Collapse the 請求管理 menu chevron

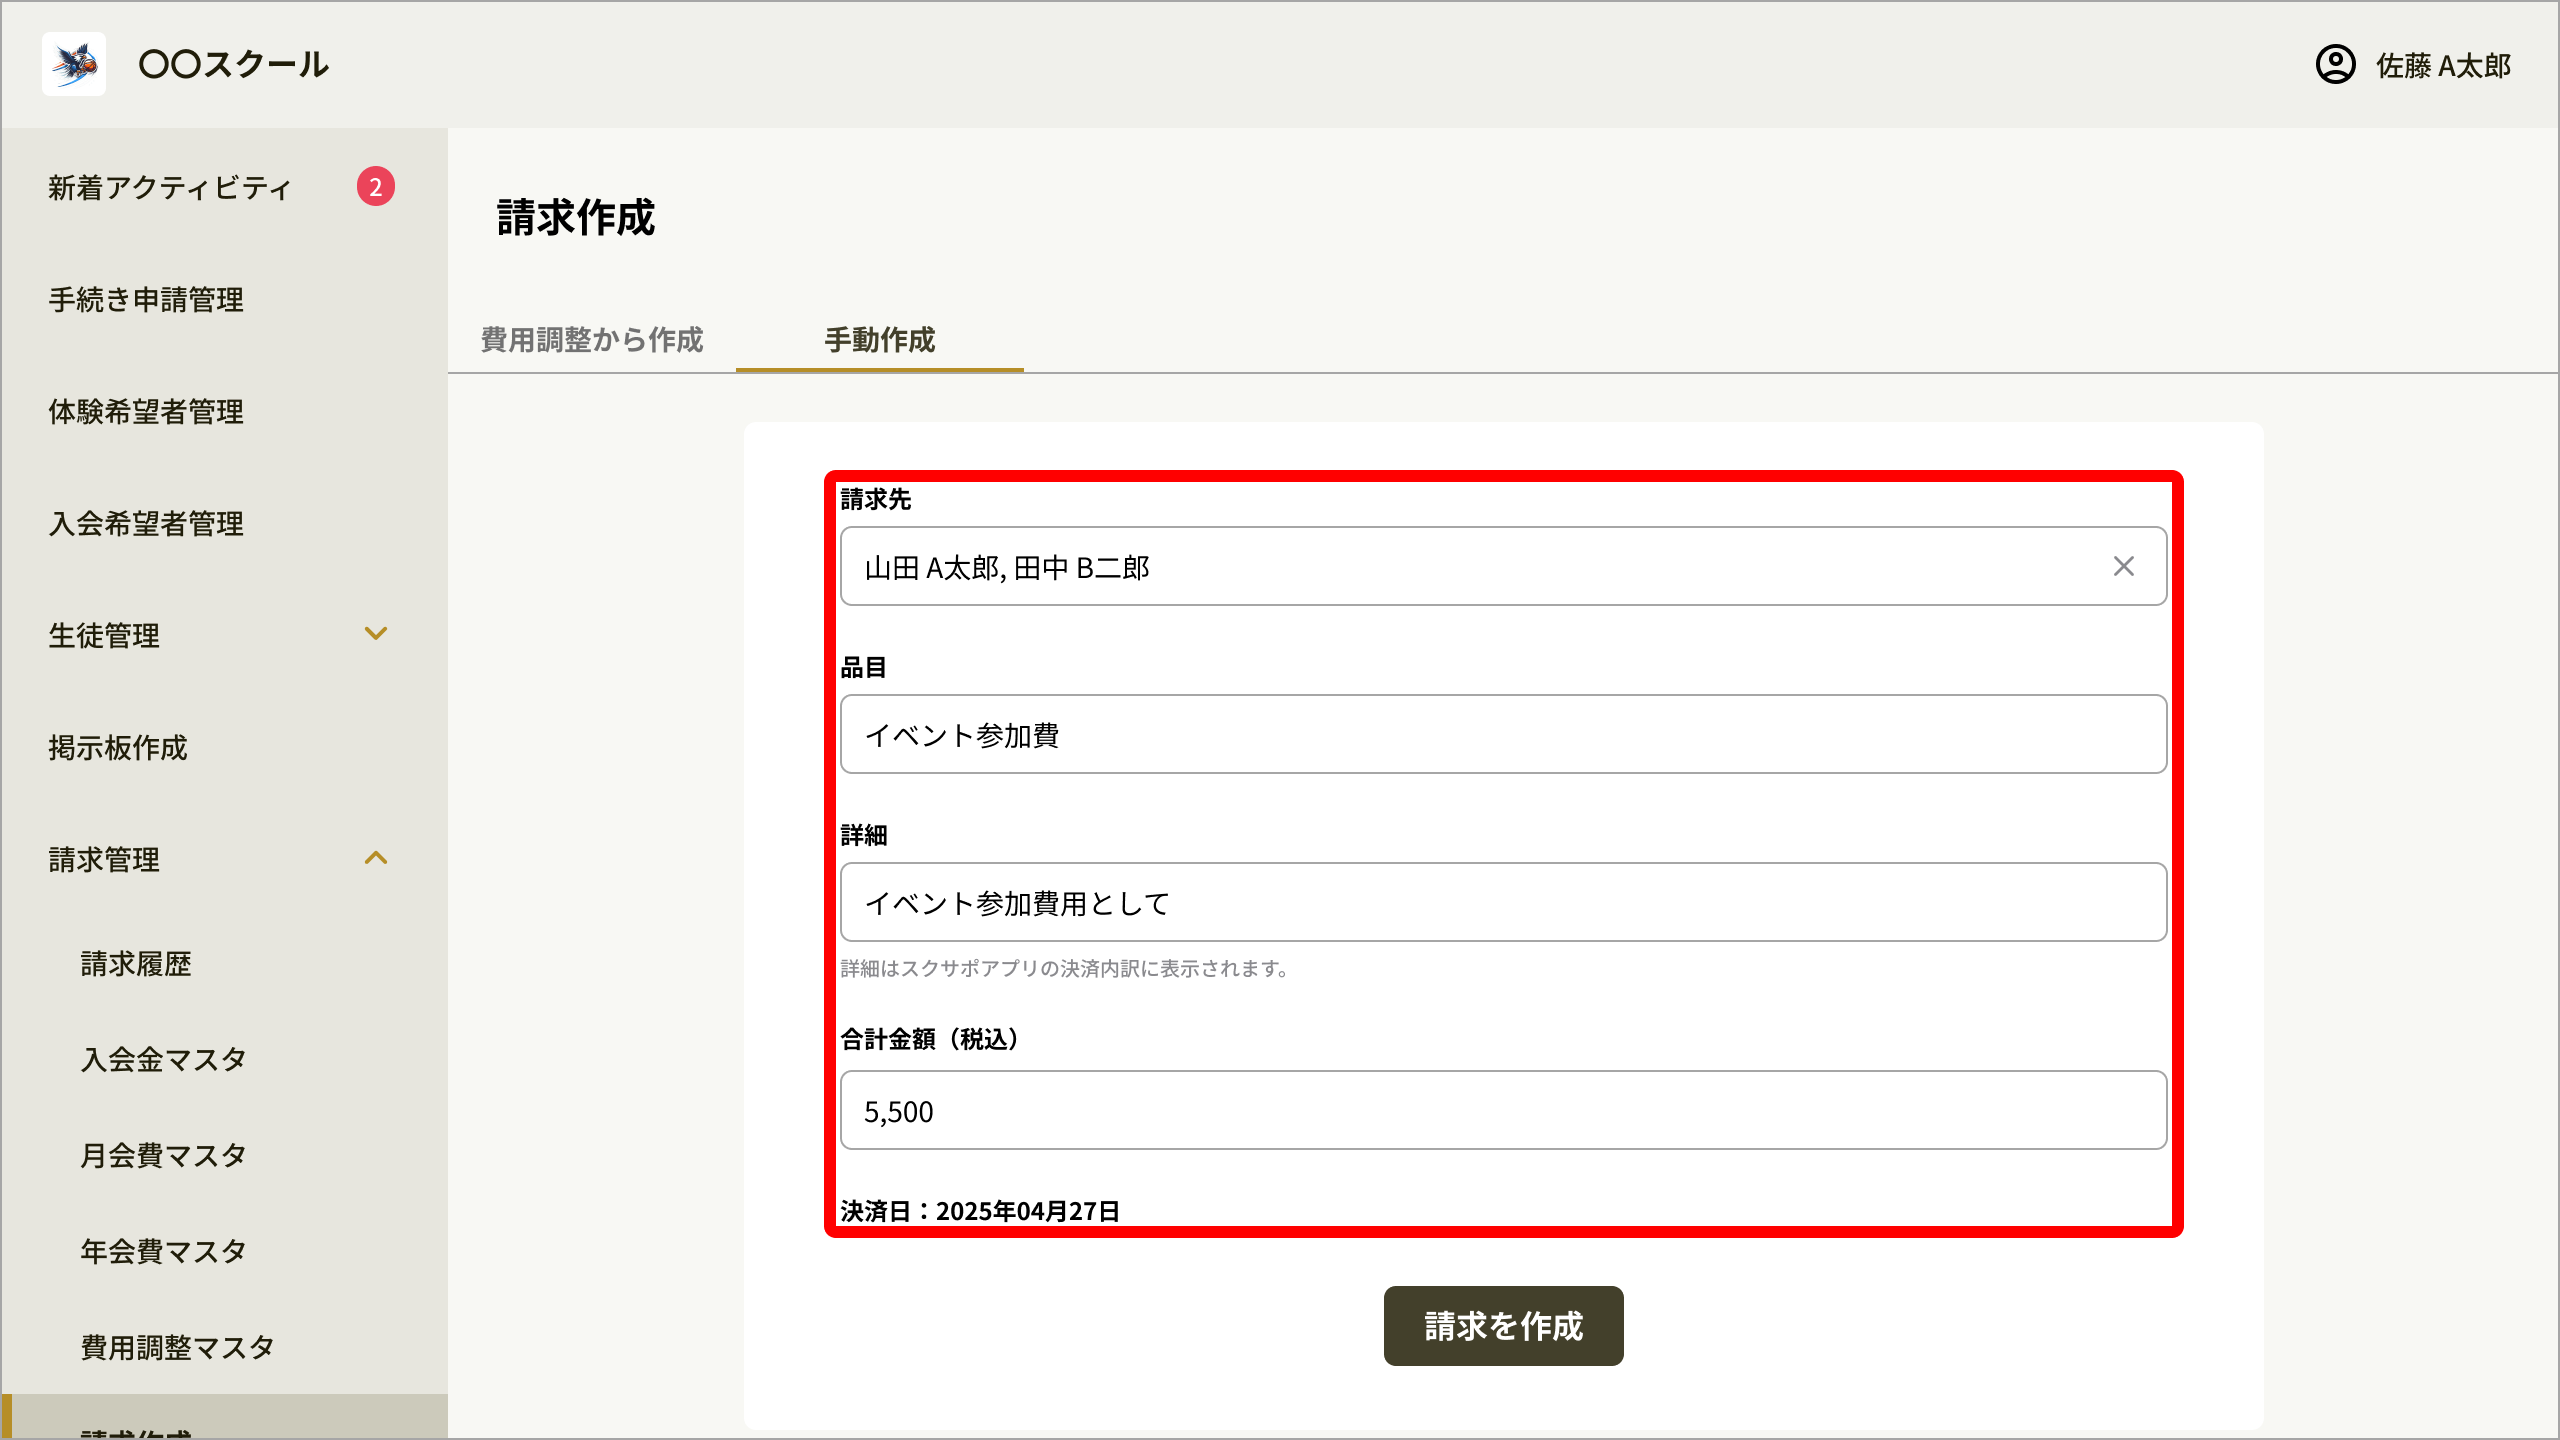click(376, 858)
